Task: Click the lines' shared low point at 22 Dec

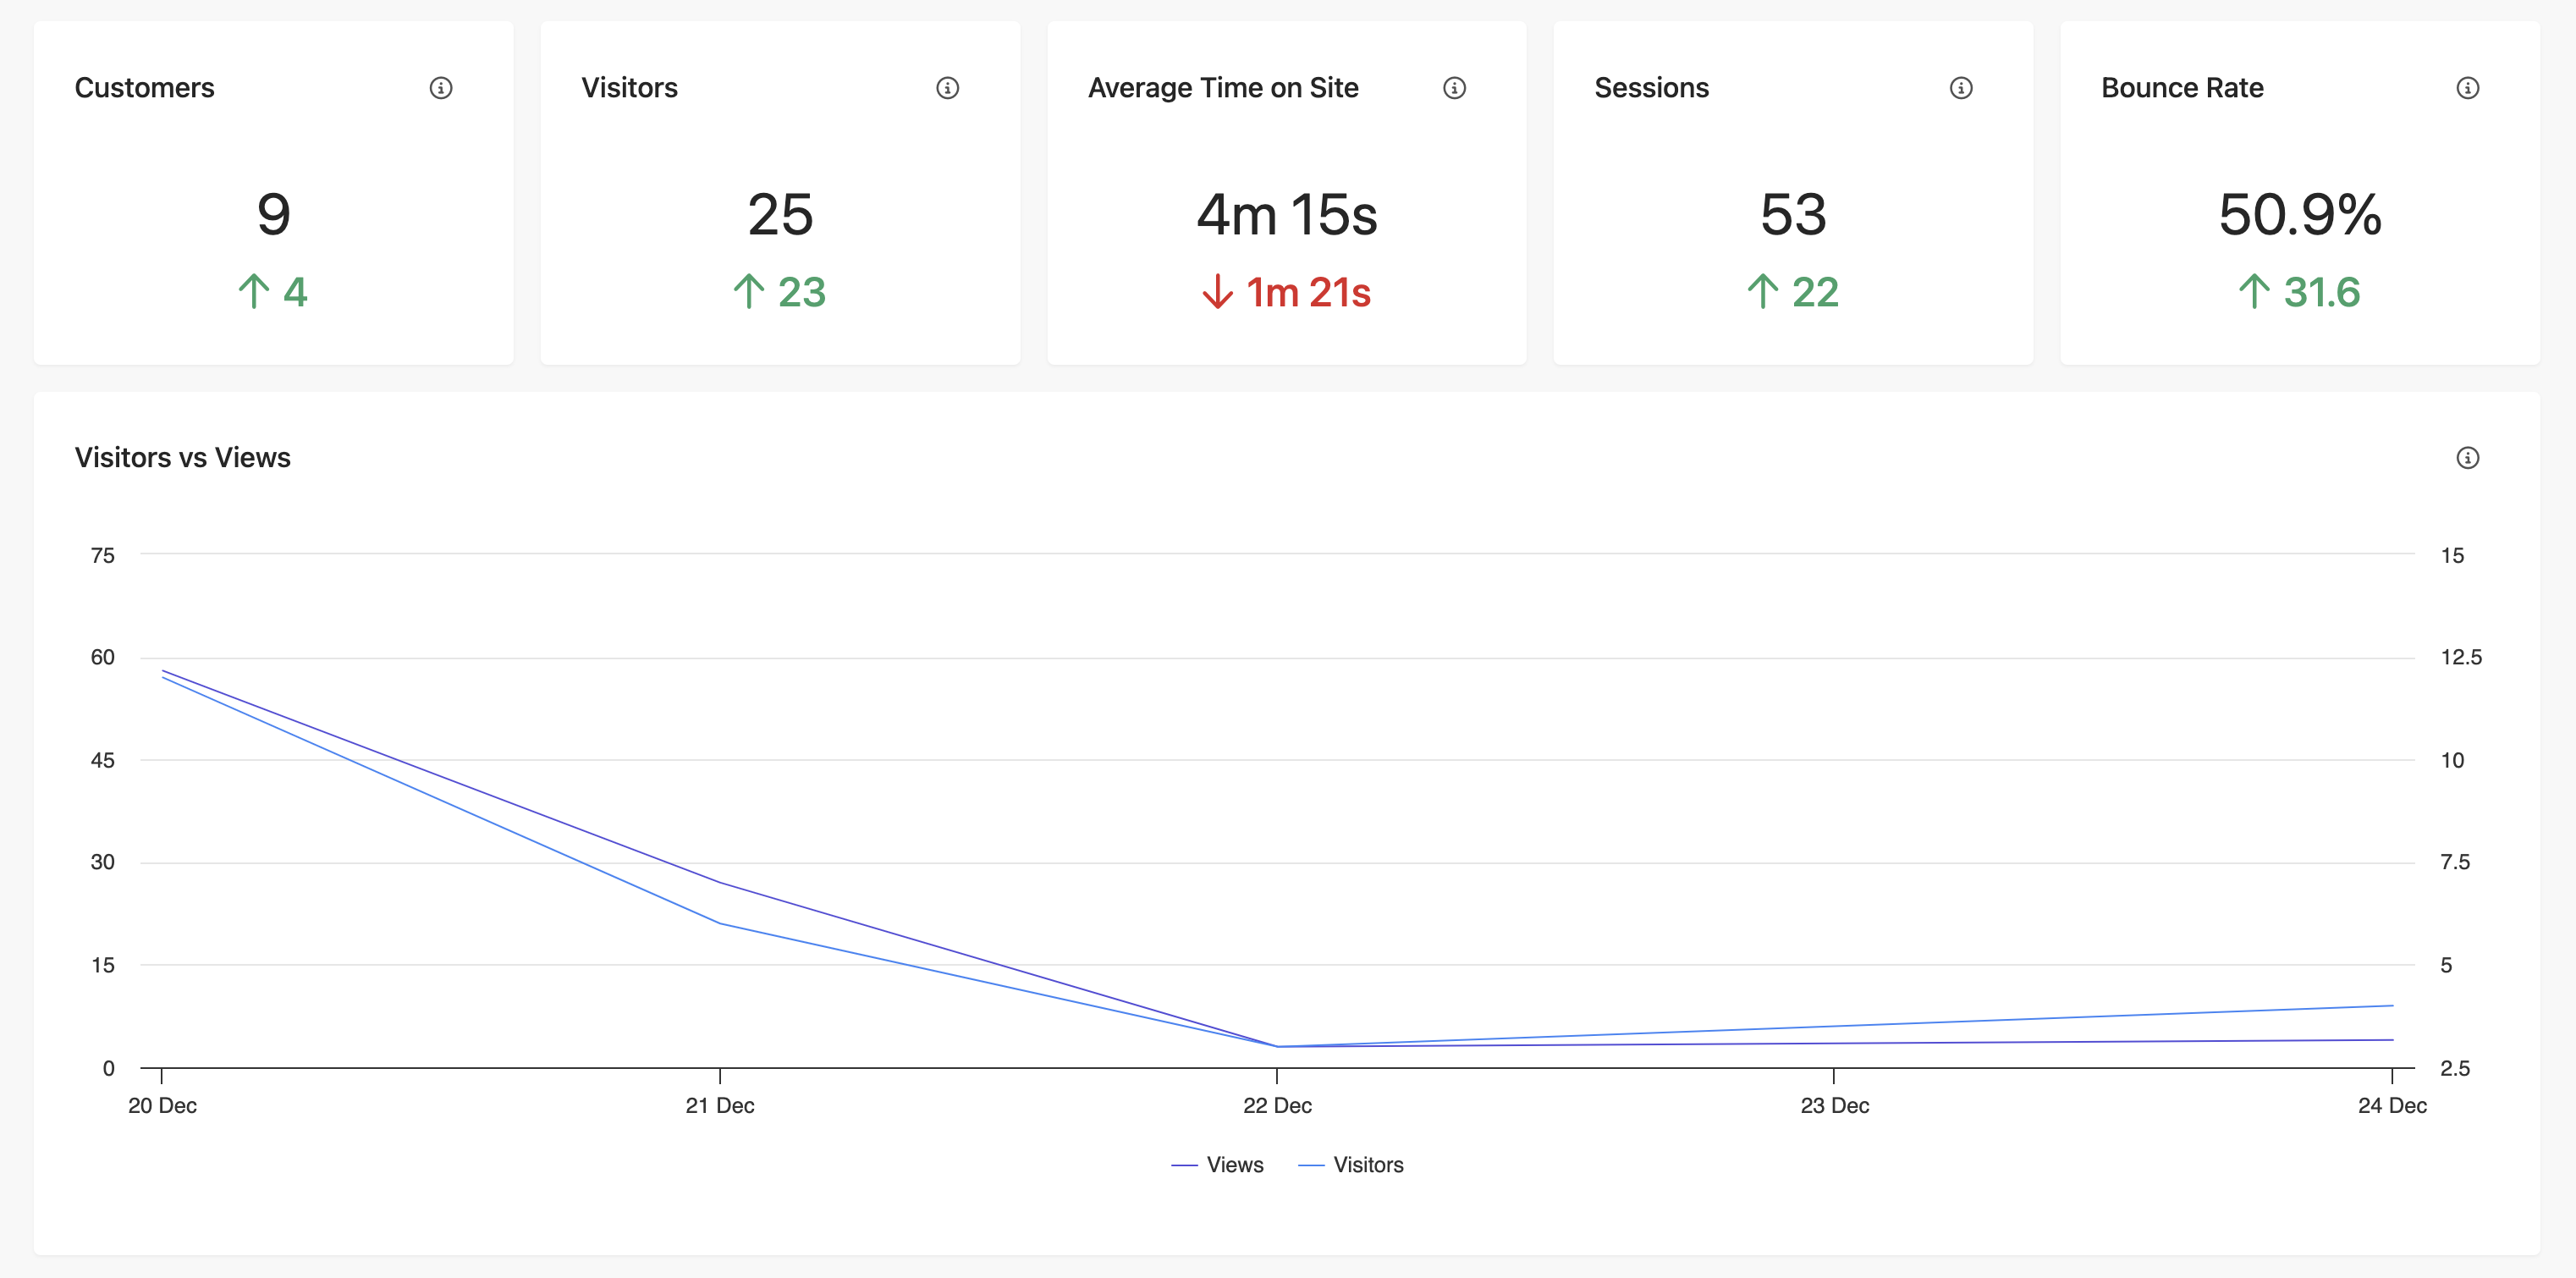Action: tap(1277, 1046)
